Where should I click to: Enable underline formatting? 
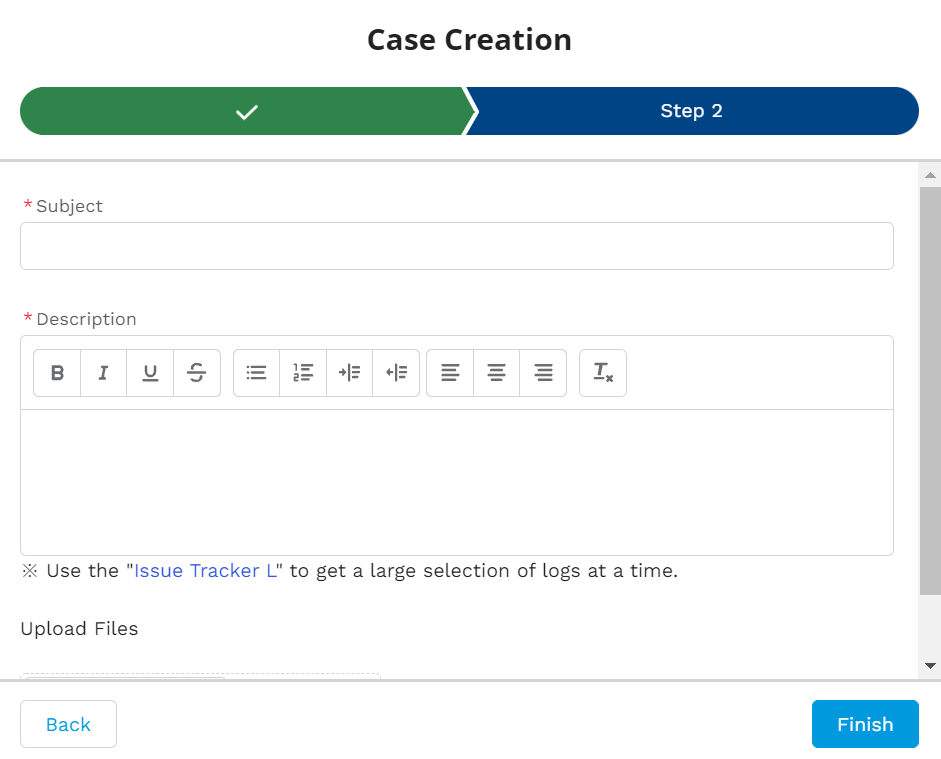click(x=150, y=373)
